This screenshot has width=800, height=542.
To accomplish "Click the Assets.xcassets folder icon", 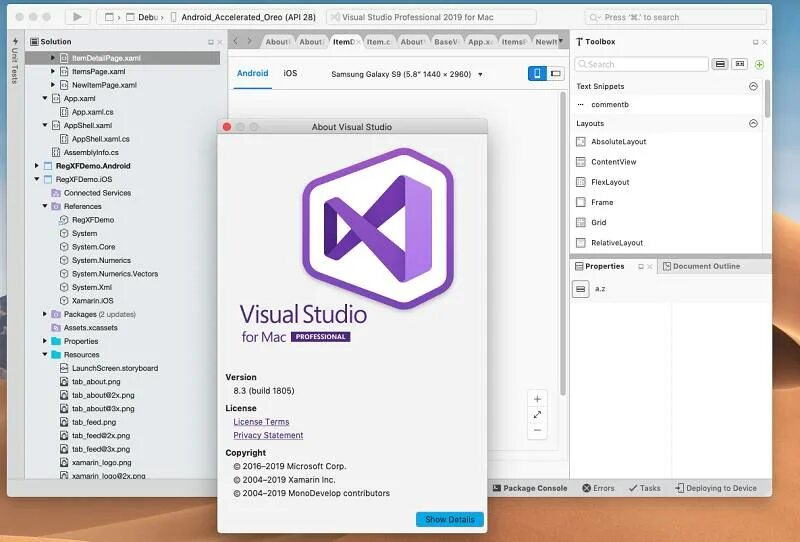I will (x=56, y=328).
